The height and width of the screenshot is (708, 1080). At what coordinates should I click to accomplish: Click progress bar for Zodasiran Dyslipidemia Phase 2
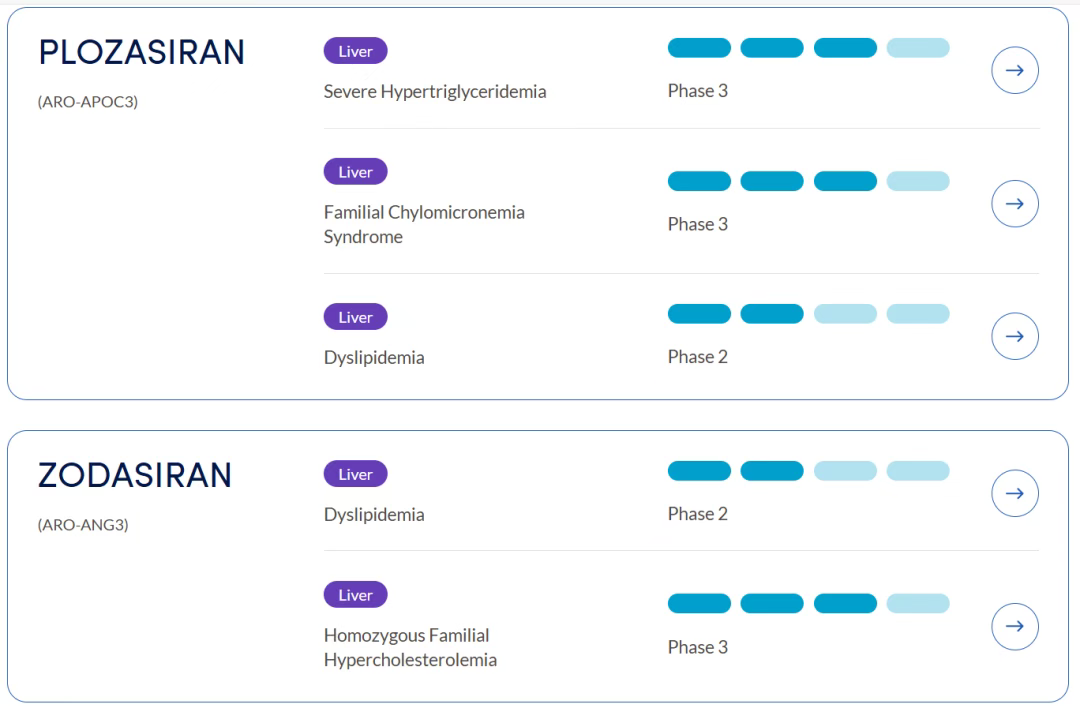click(x=808, y=471)
